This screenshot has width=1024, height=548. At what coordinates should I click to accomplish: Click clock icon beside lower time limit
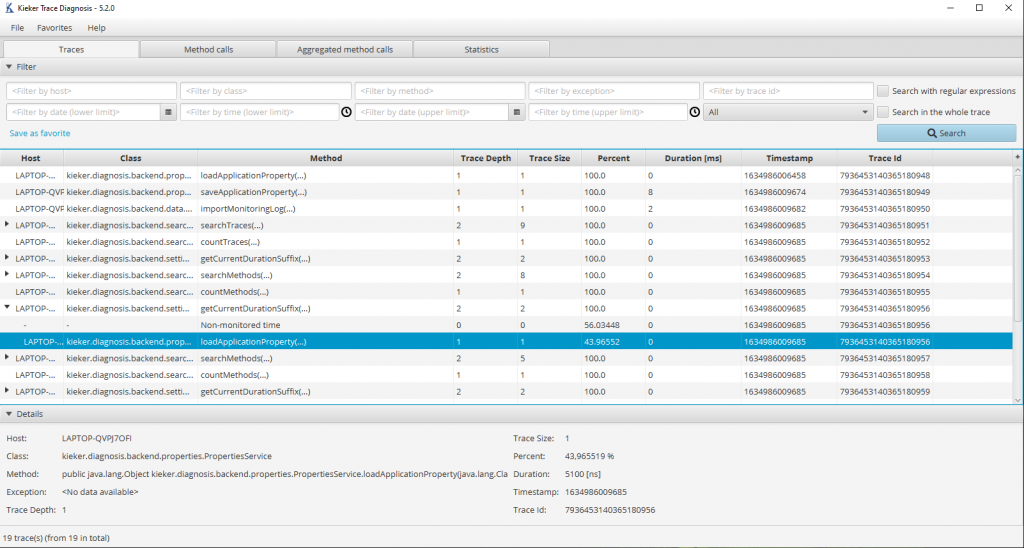346,113
